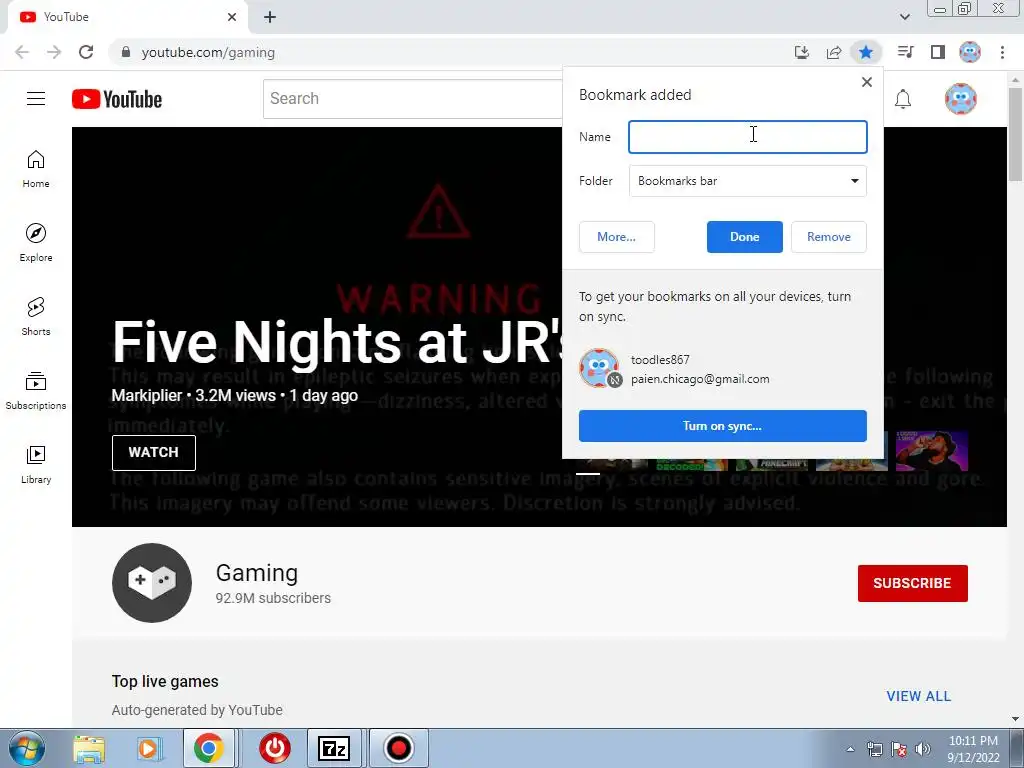Open Windows Media Player taskbar icon
The width and height of the screenshot is (1024, 768).
[x=150, y=749]
